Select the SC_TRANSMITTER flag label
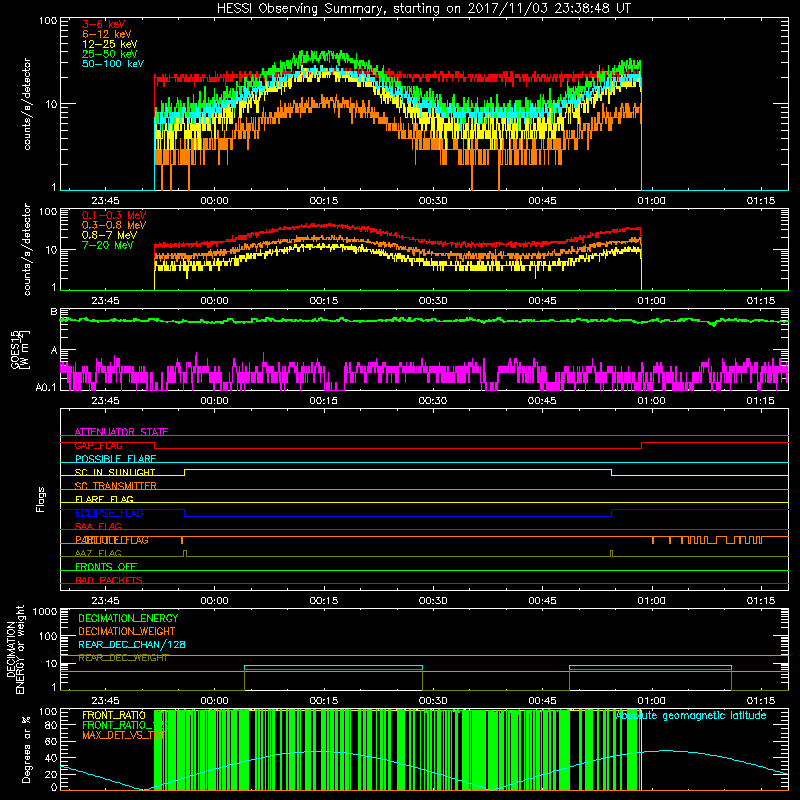800x800 pixels. (x=116, y=486)
